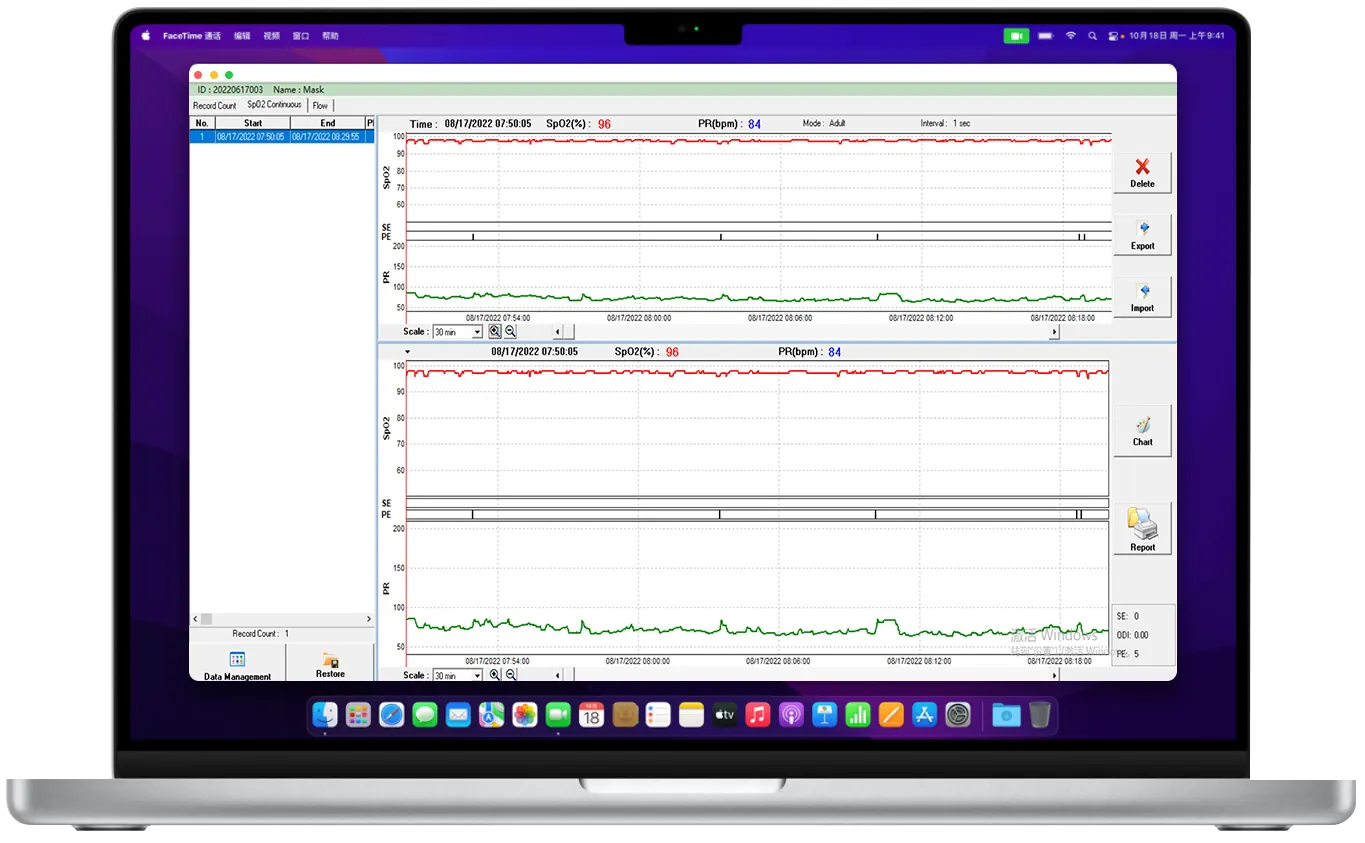Open Podcasts in the Dock
Viewport: 1365px width, 843px height.
click(791, 715)
